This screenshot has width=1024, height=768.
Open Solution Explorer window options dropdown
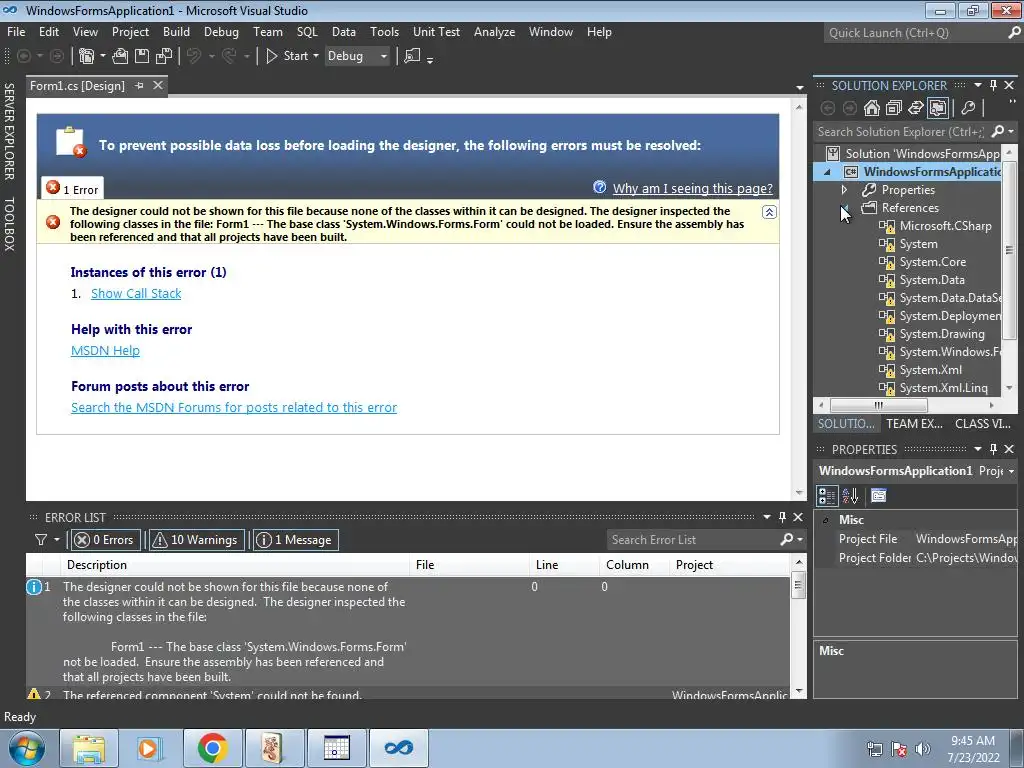click(978, 85)
